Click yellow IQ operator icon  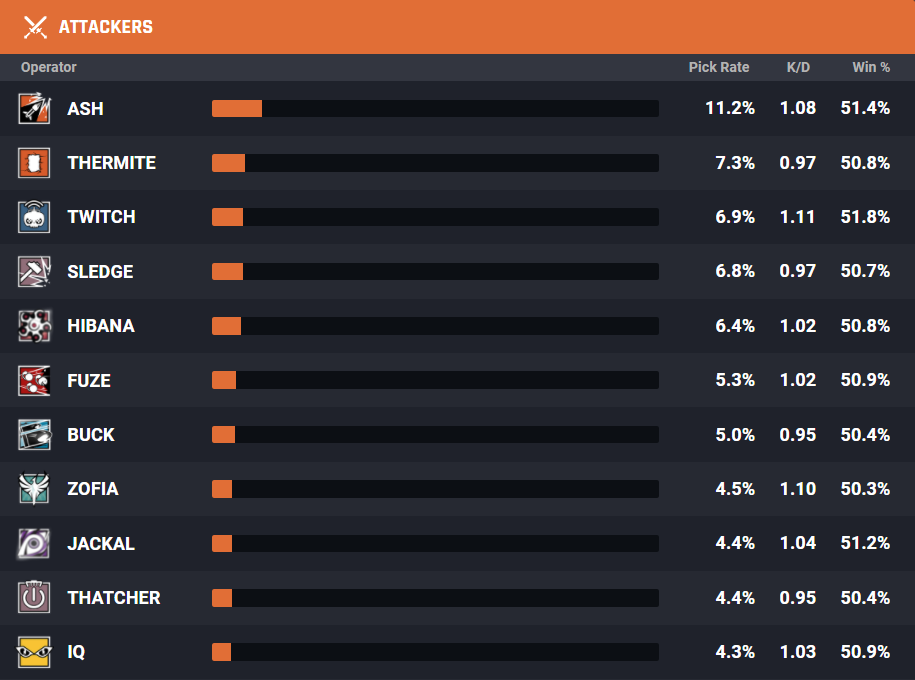click(x=34, y=652)
